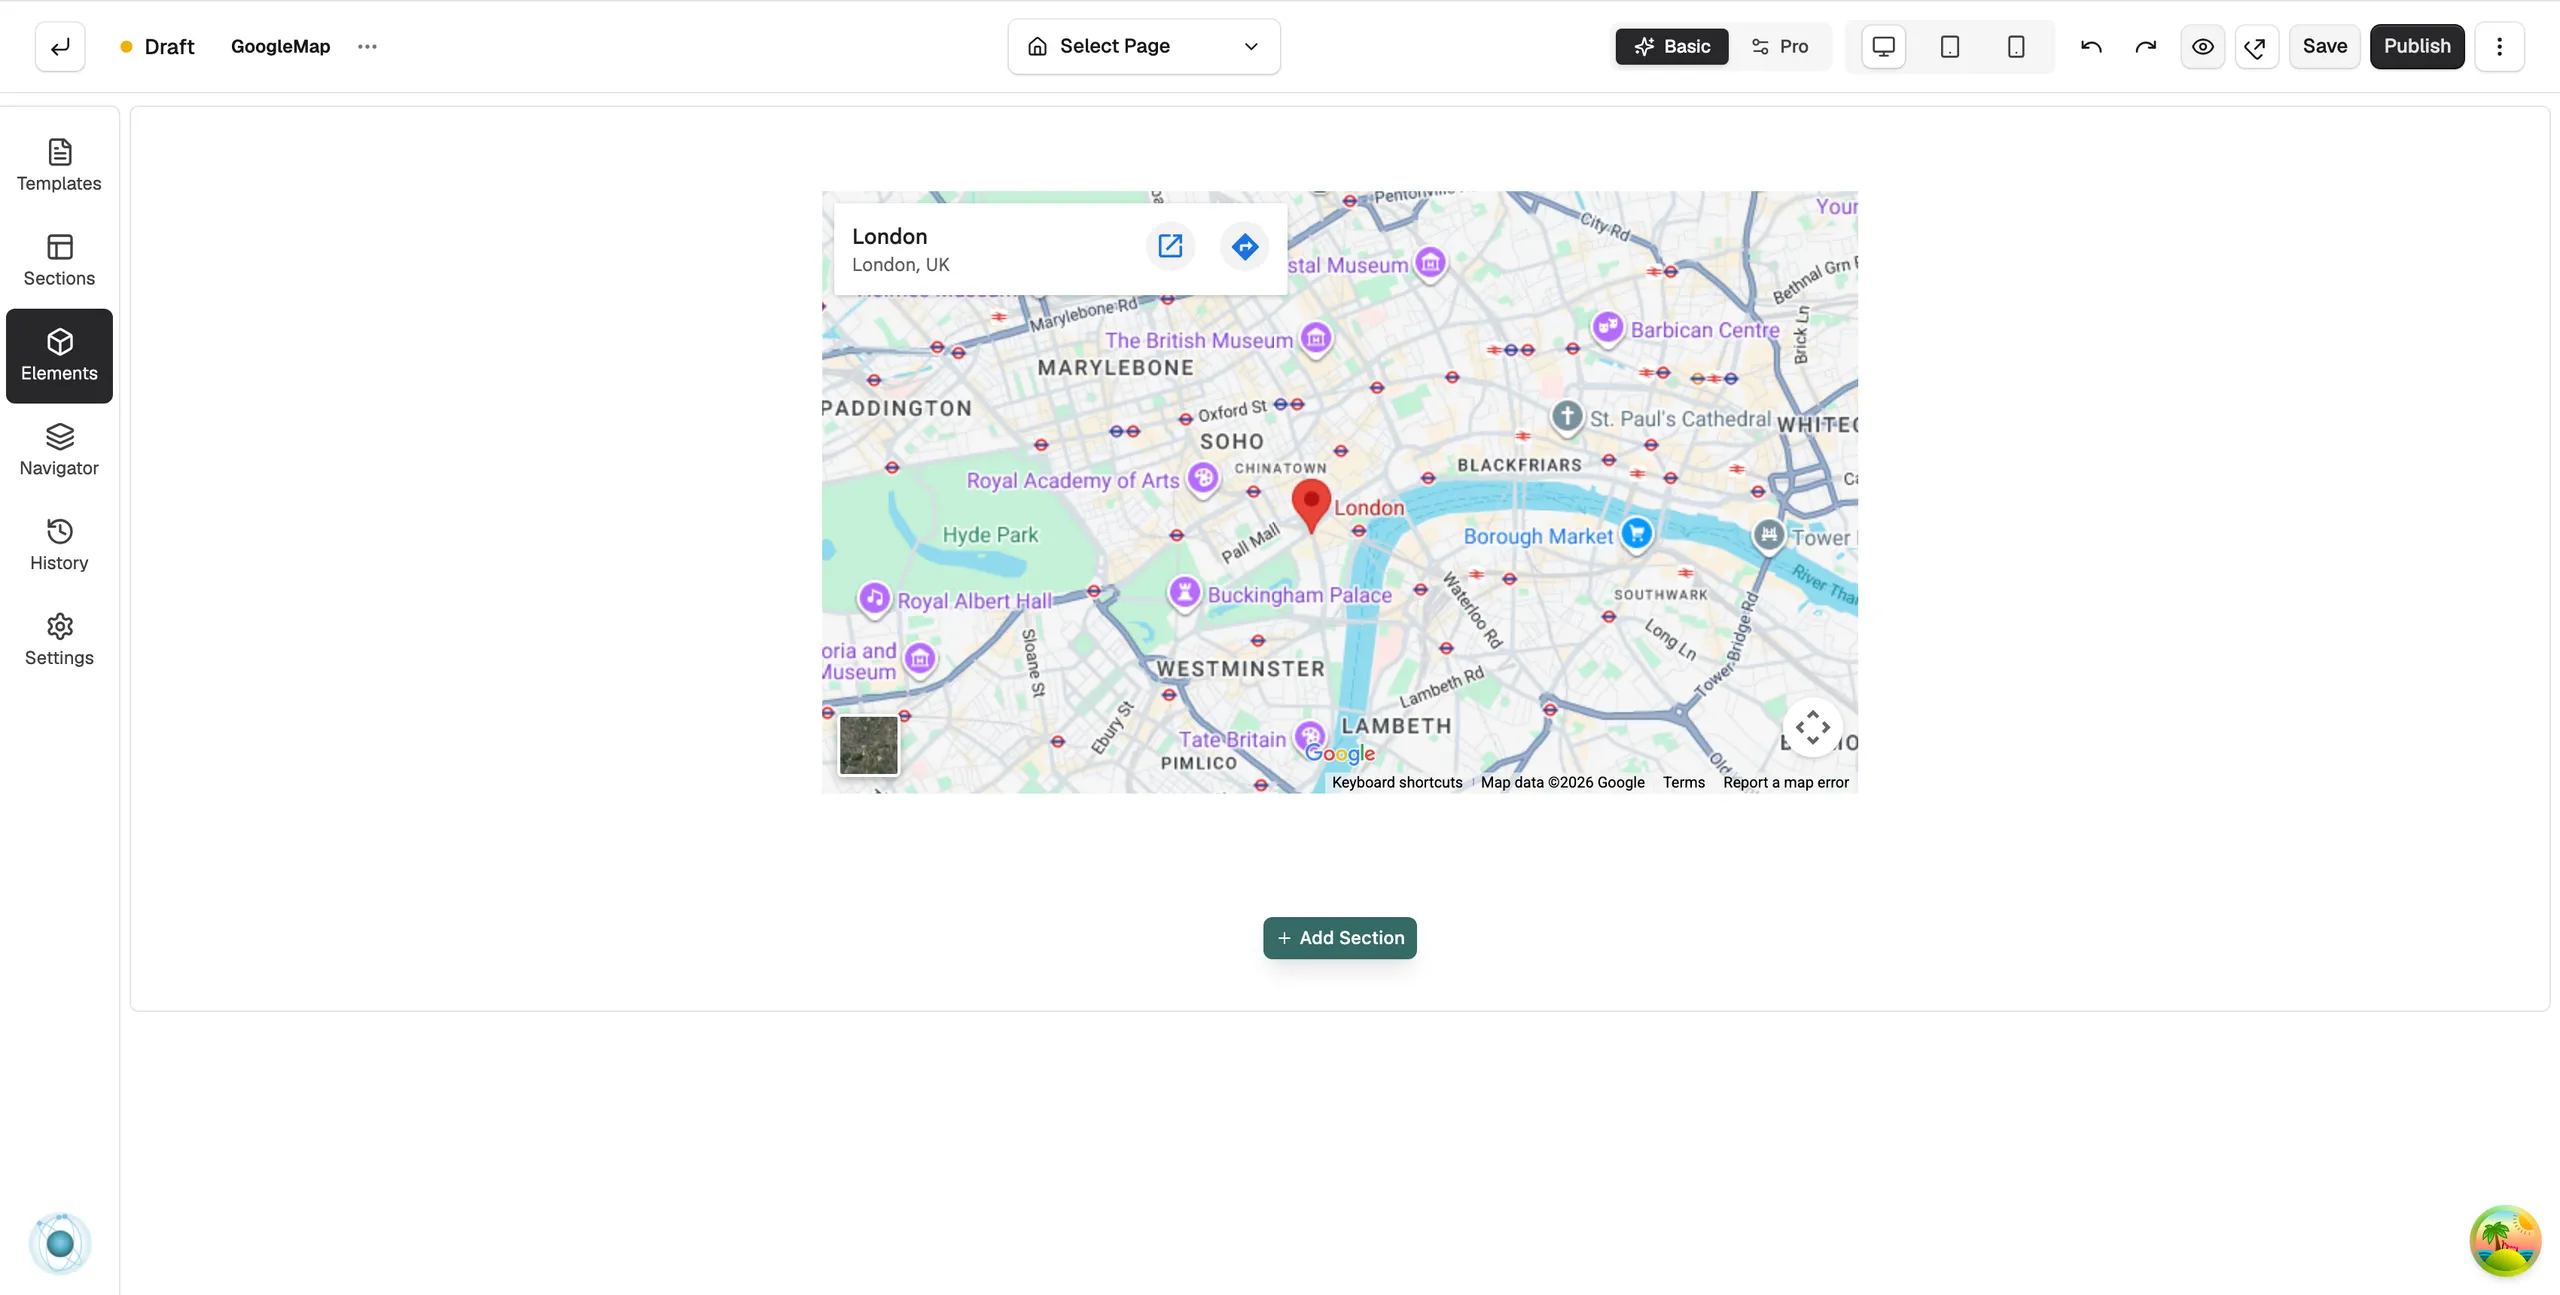
Task: Click Report a map error
Action: [x=1786, y=782]
